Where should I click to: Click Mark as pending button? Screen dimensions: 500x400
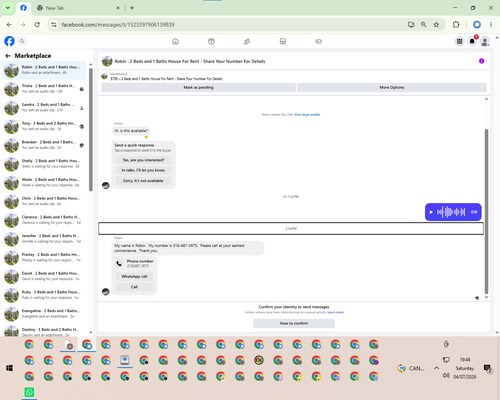tap(198, 87)
